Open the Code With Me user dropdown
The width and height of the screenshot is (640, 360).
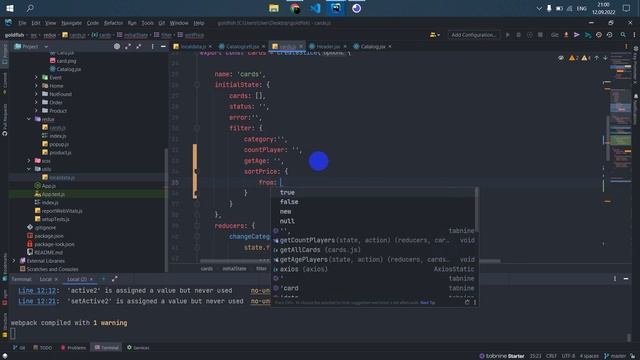pyautogui.click(x=435, y=35)
